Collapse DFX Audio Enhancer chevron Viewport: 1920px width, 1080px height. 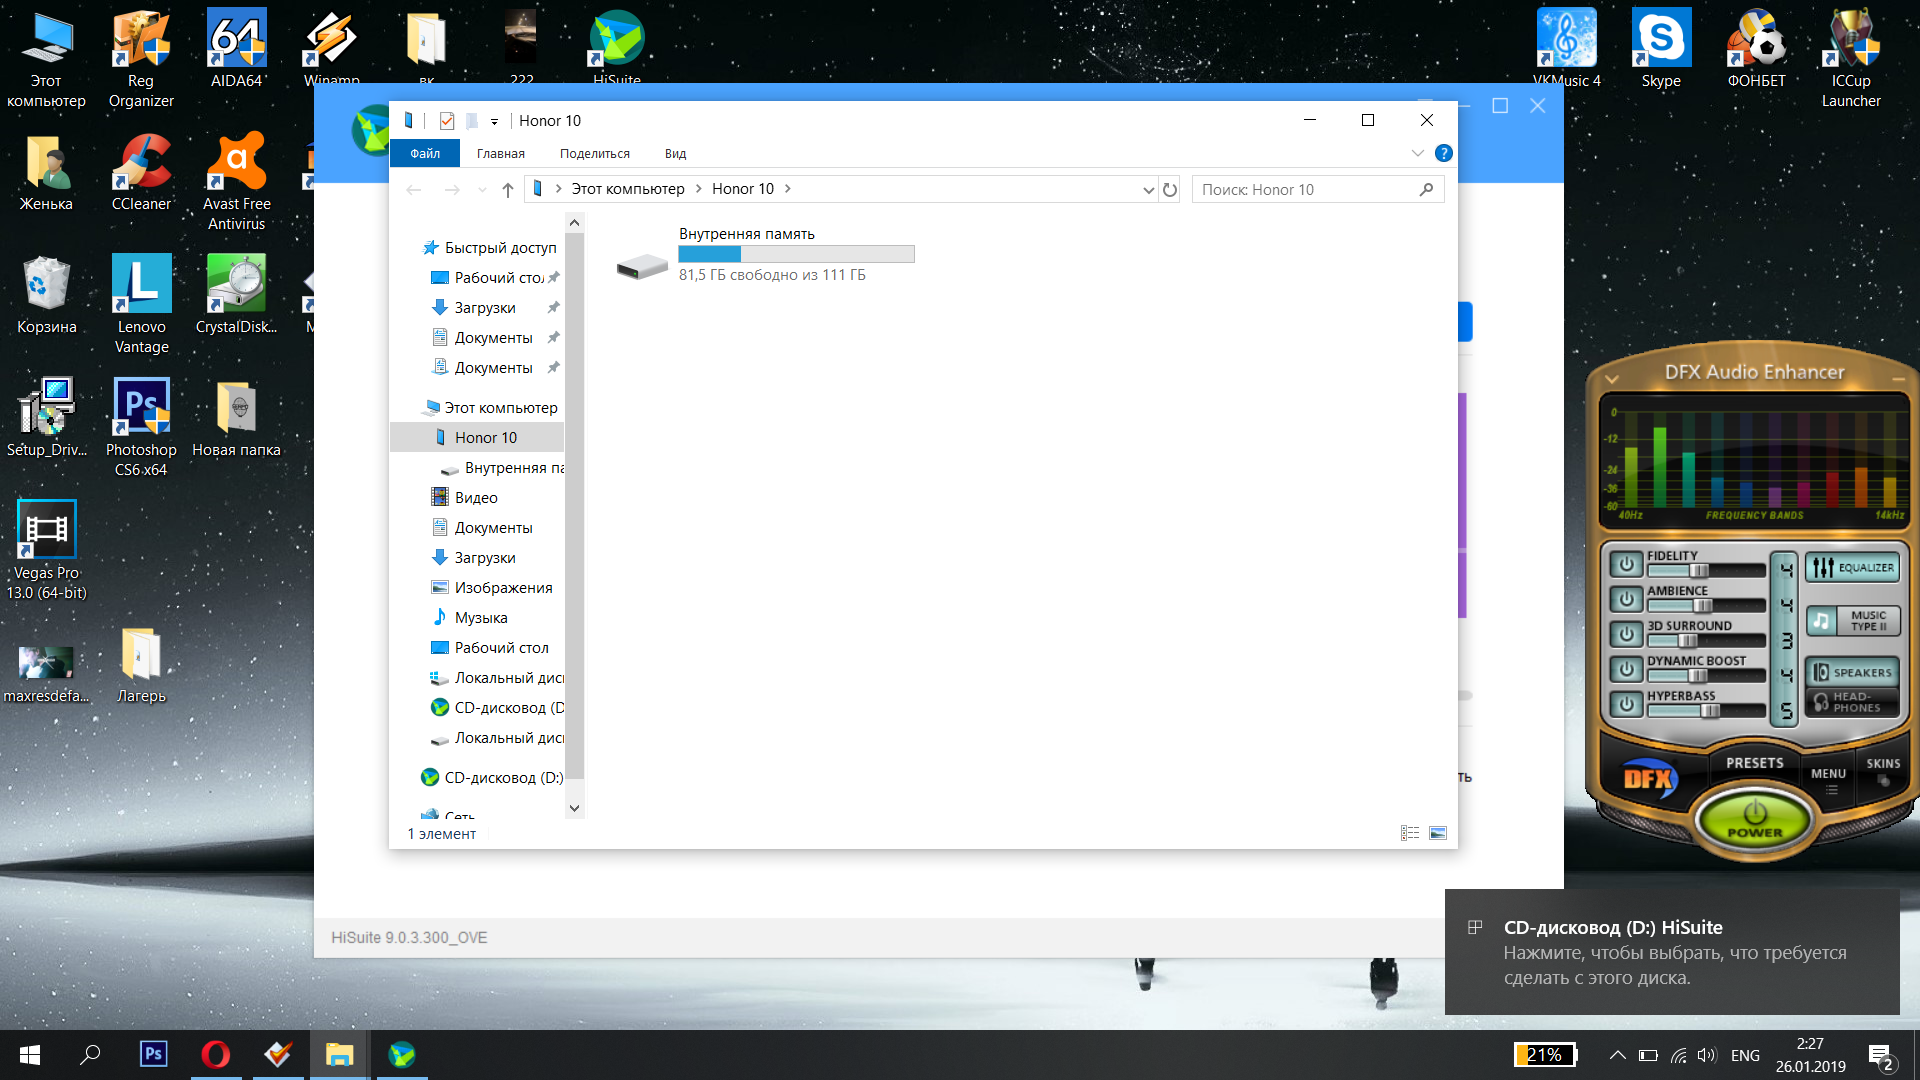(1611, 379)
